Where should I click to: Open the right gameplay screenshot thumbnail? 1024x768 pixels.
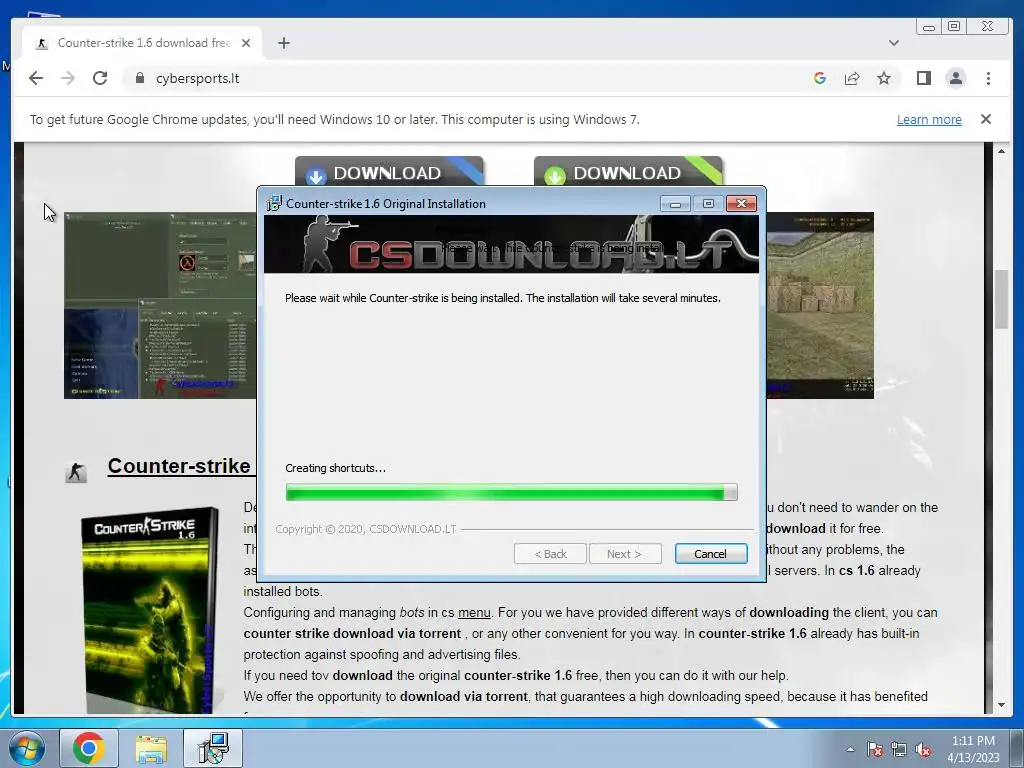[820, 305]
